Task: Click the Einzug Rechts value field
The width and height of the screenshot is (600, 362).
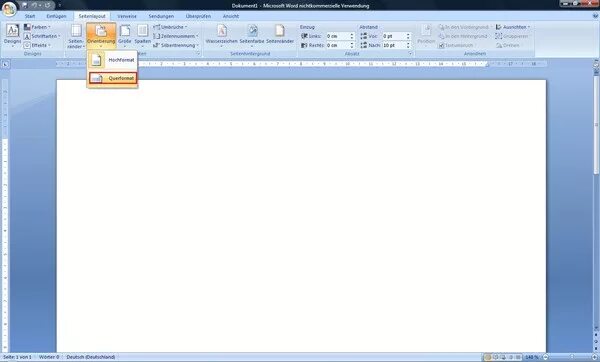Action: [338, 45]
